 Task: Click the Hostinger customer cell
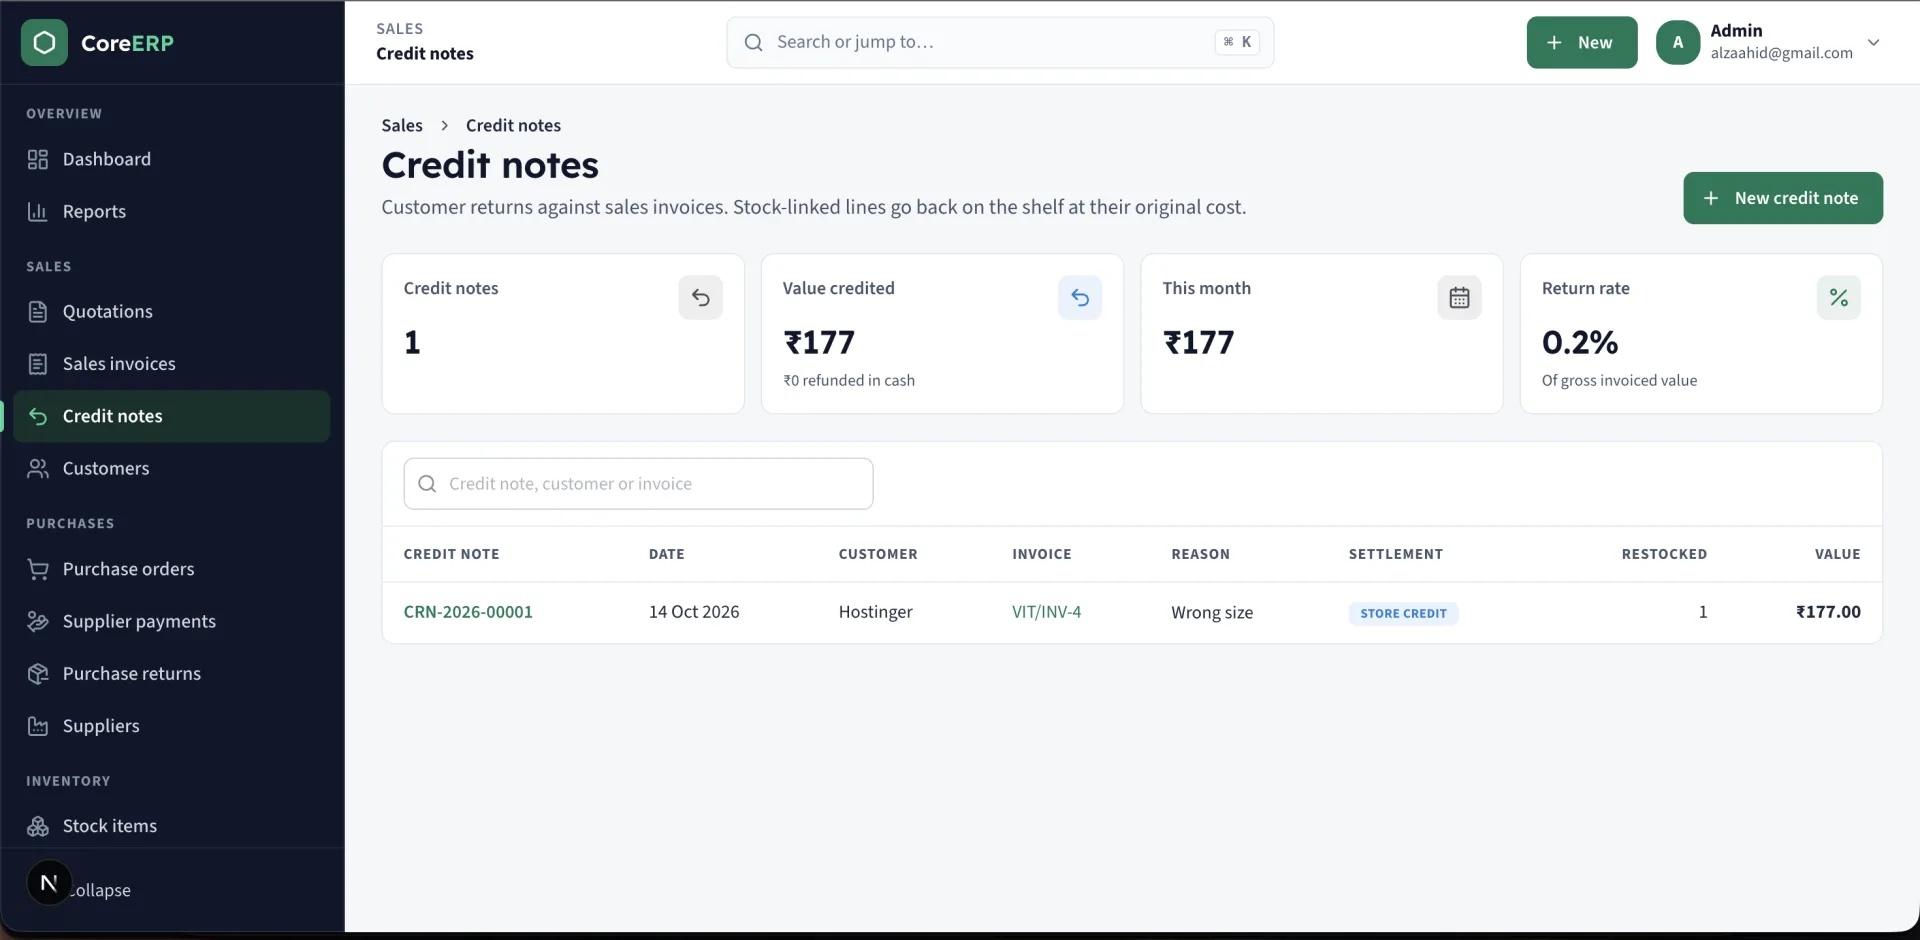pyautogui.click(x=876, y=612)
